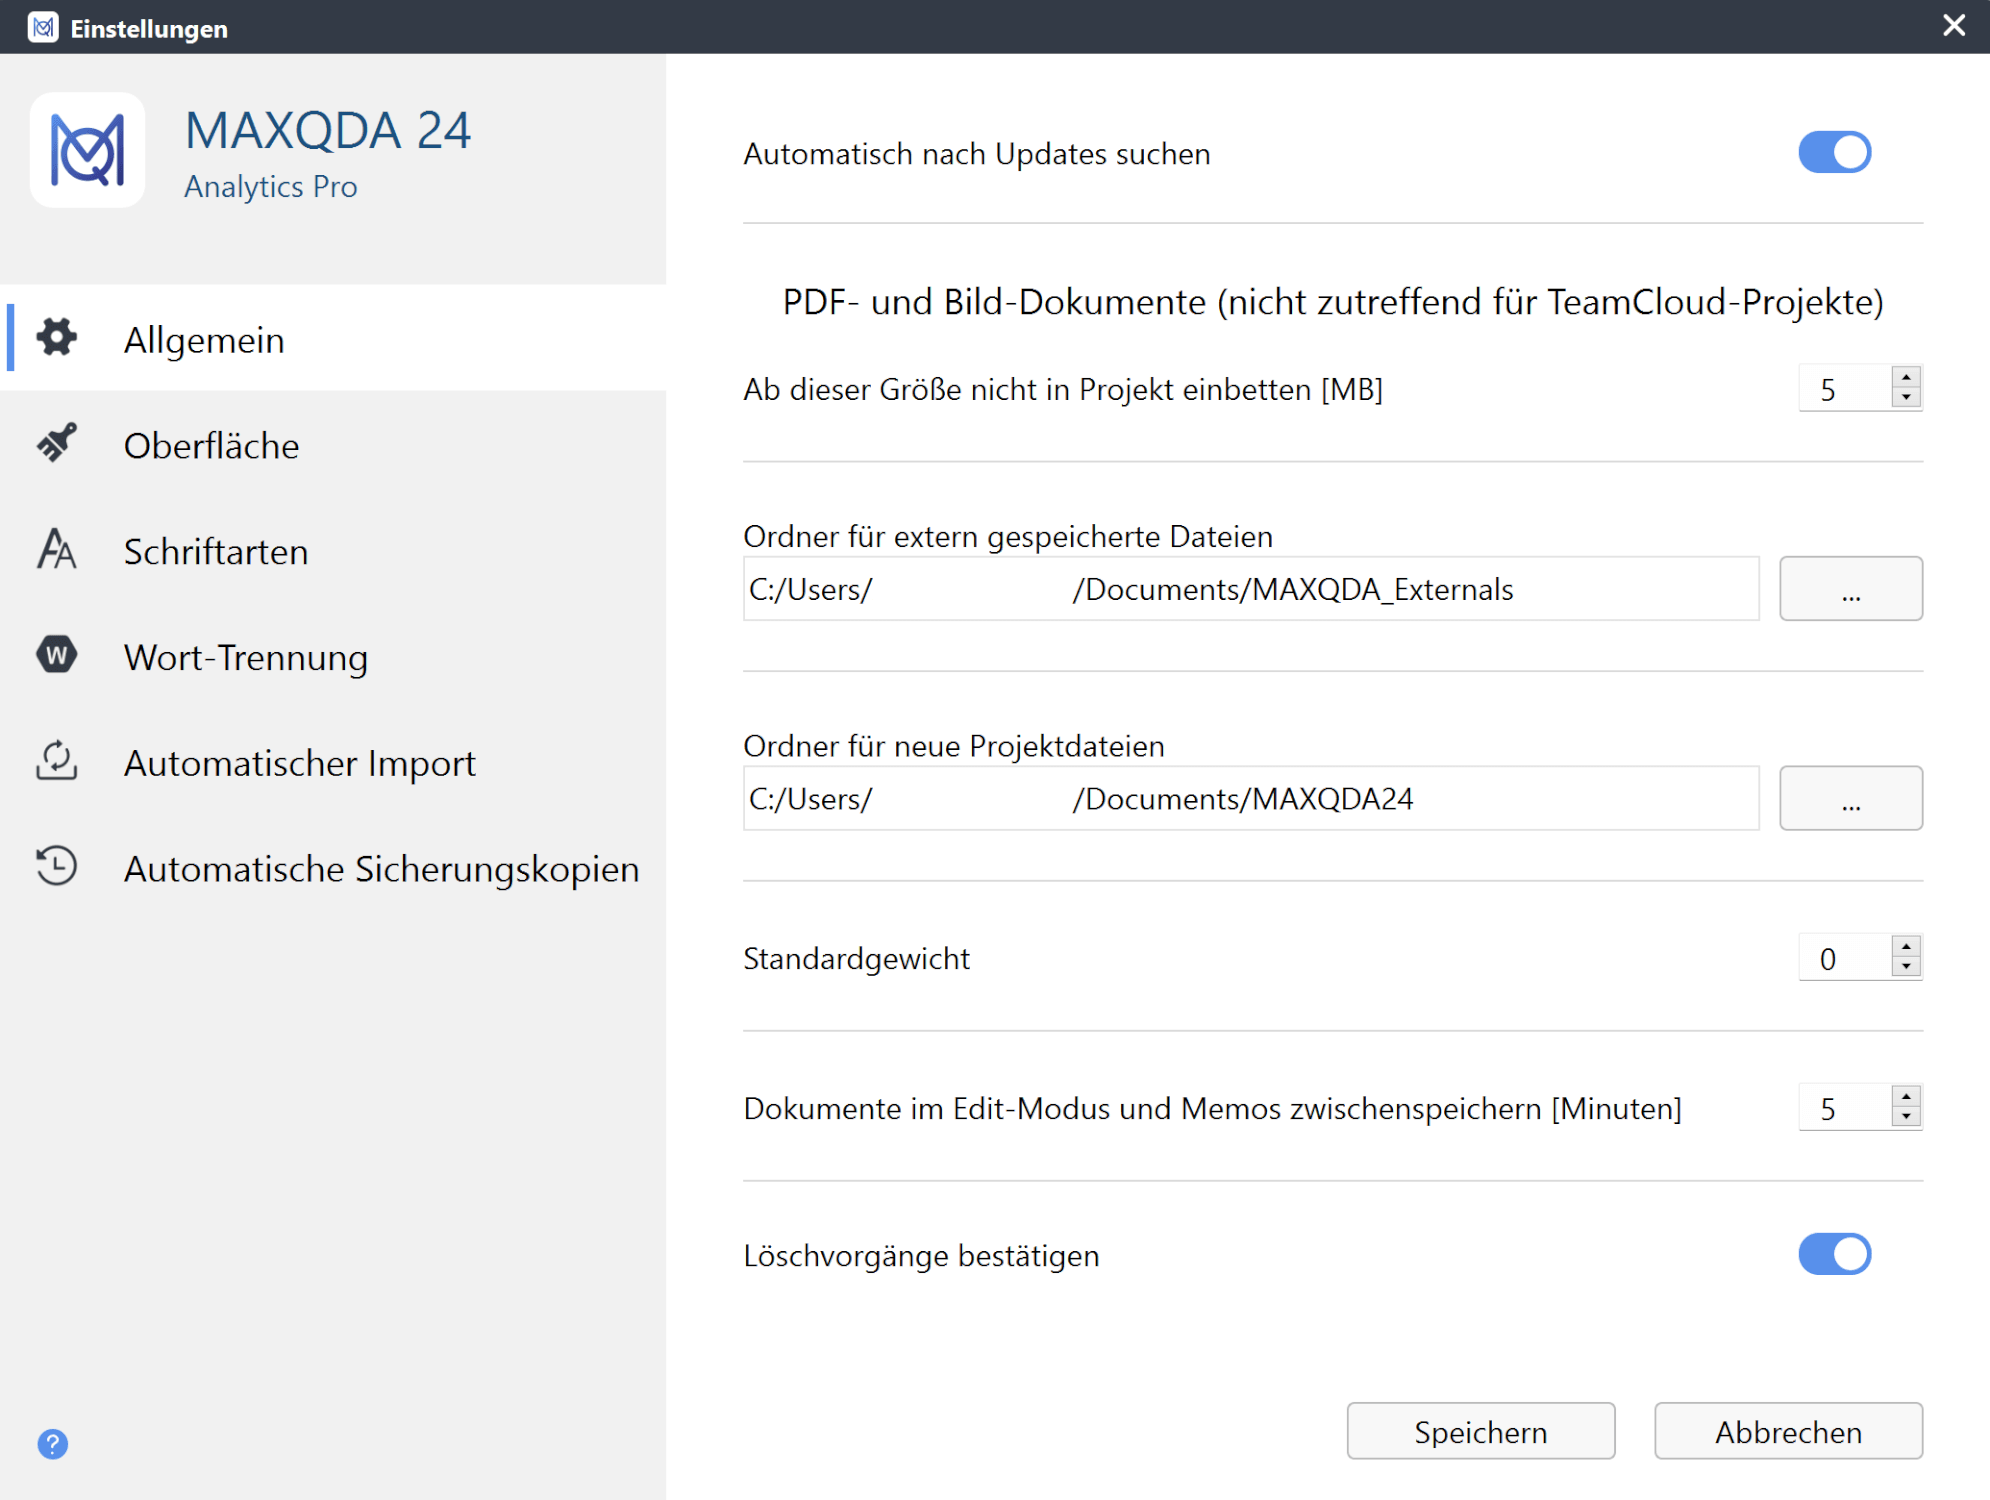Close the Einstellungen window

click(1954, 26)
